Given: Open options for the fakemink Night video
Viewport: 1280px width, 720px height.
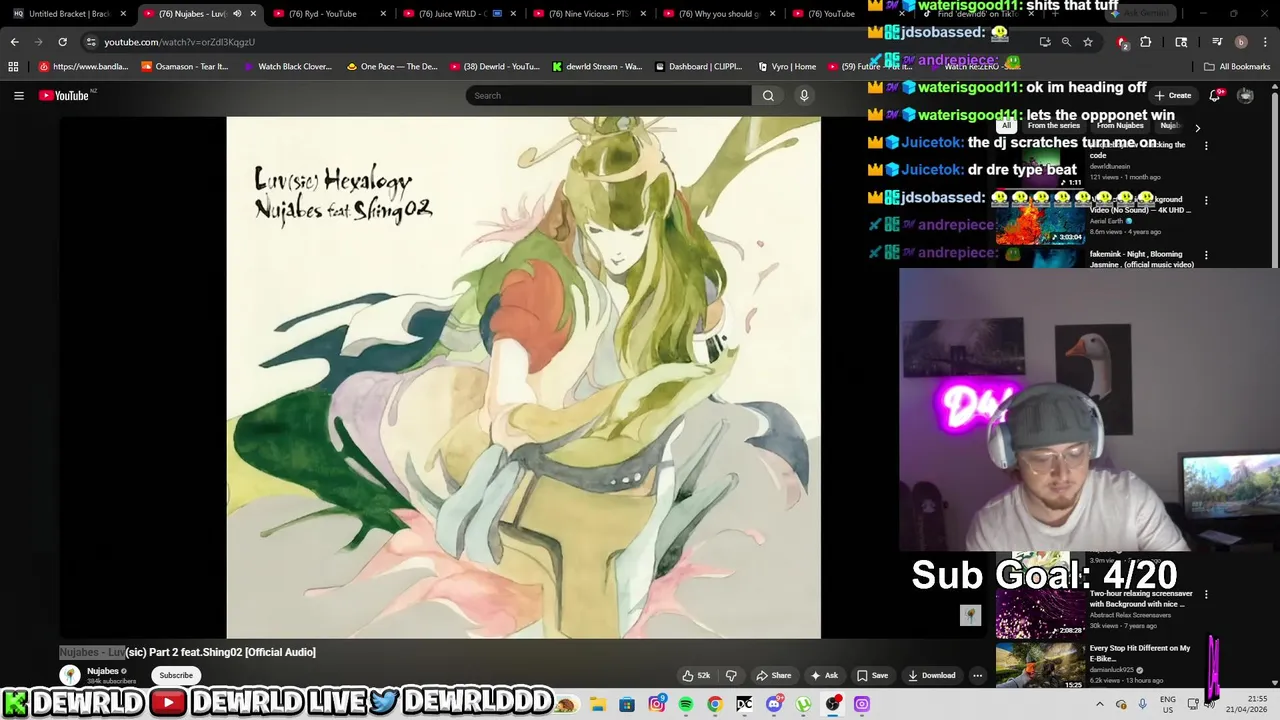Looking at the screenshot, I should click(x=1206, y=255).
